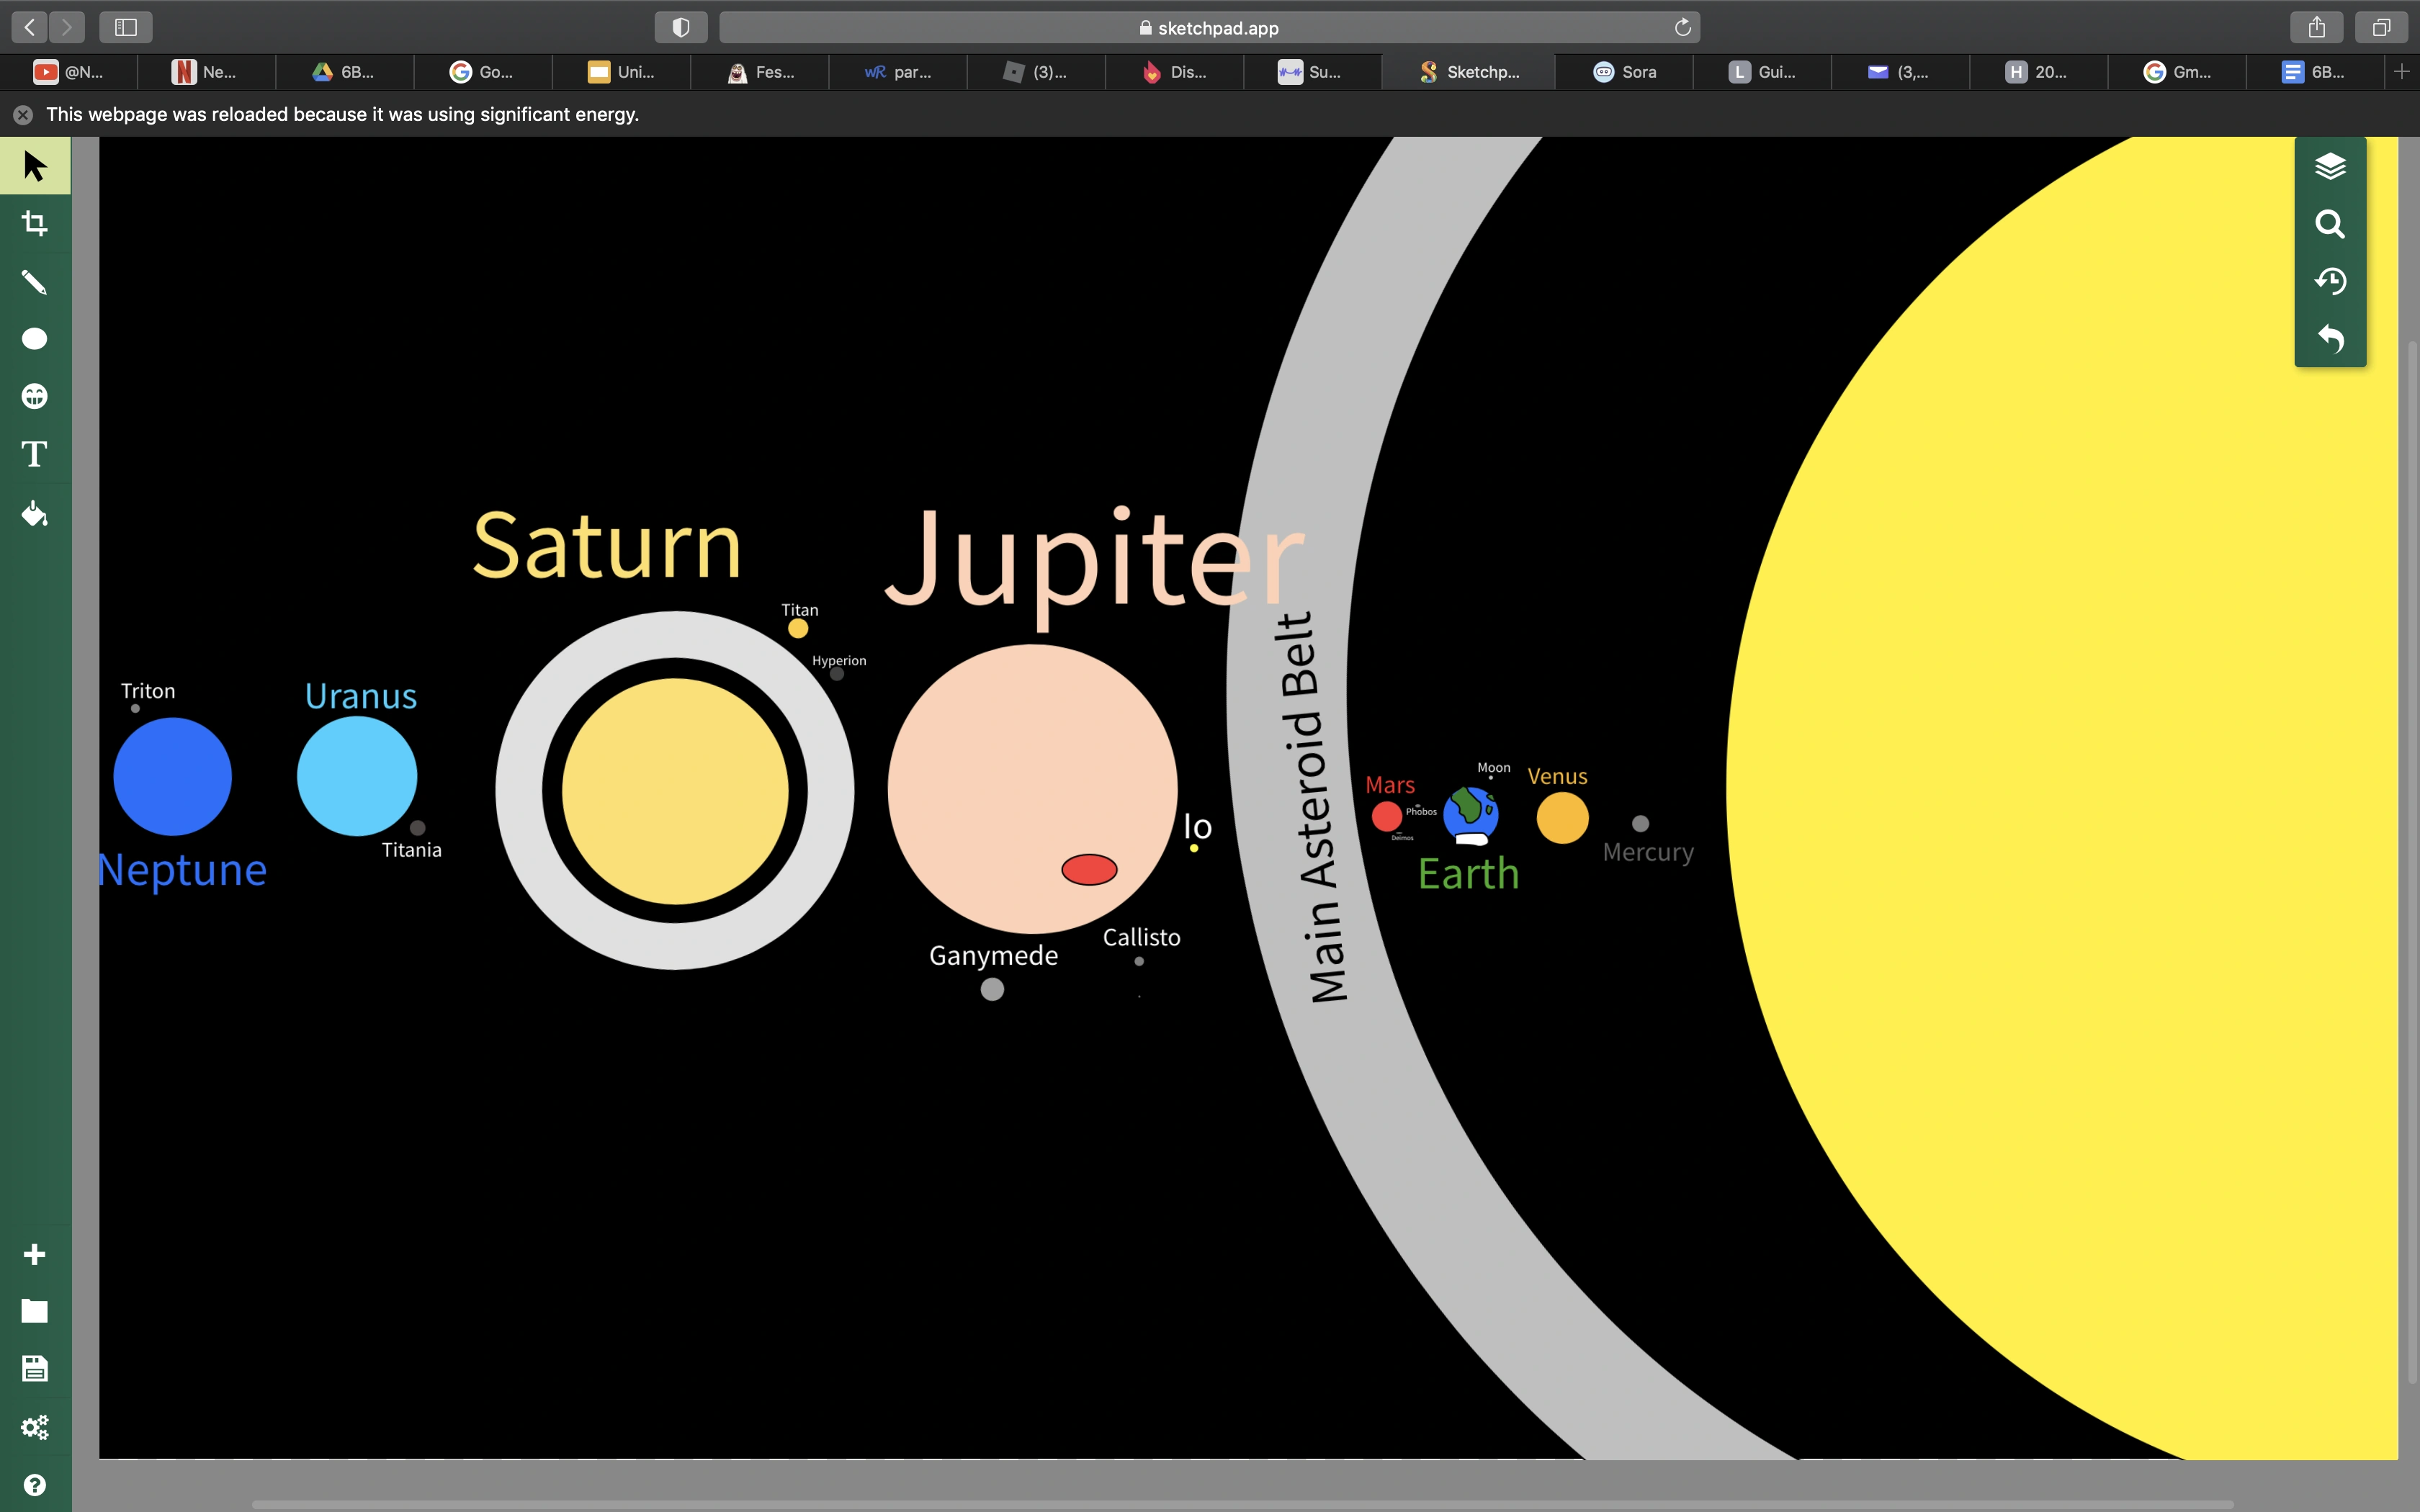Open the Layers panel icon
Image resolution: width=2420 pixels, height=1512 pixels.
pyautogui.click(x=2330, y=166)
